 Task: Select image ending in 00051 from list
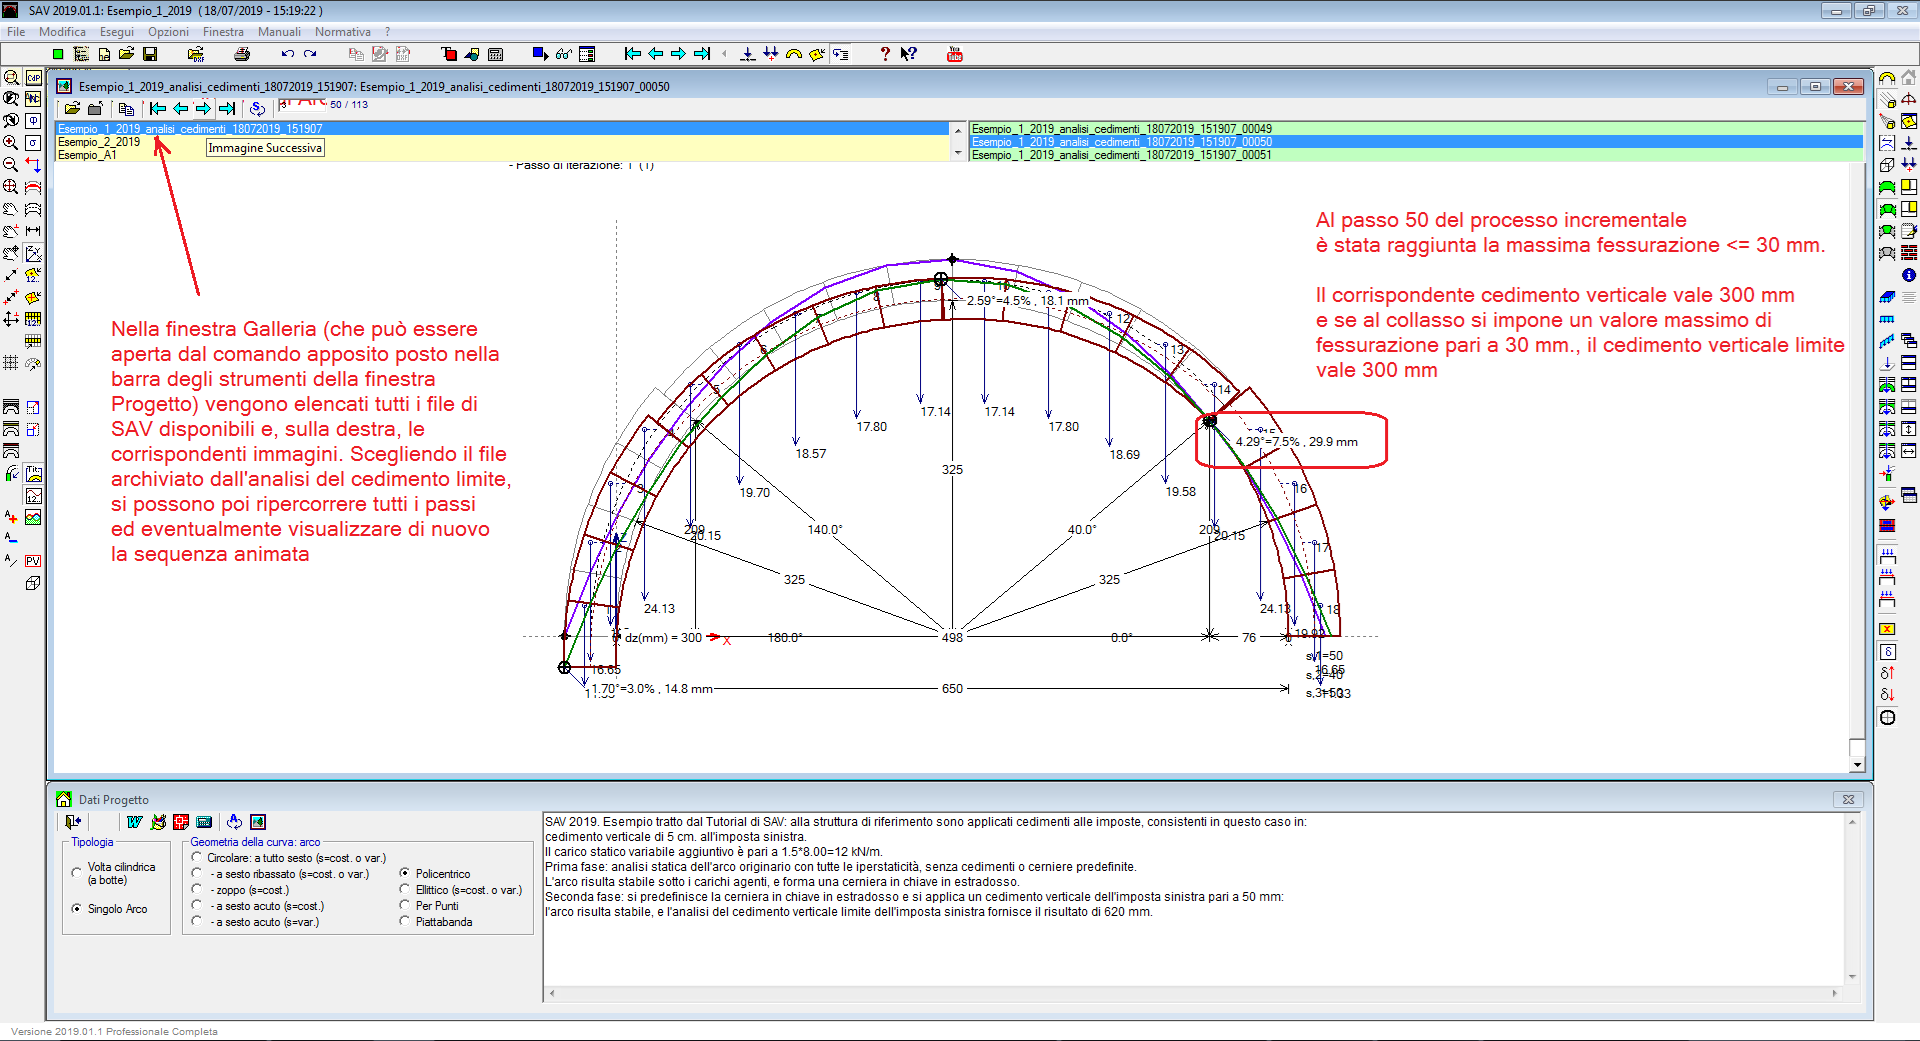pyautogui.click(x=1121, y=155)
